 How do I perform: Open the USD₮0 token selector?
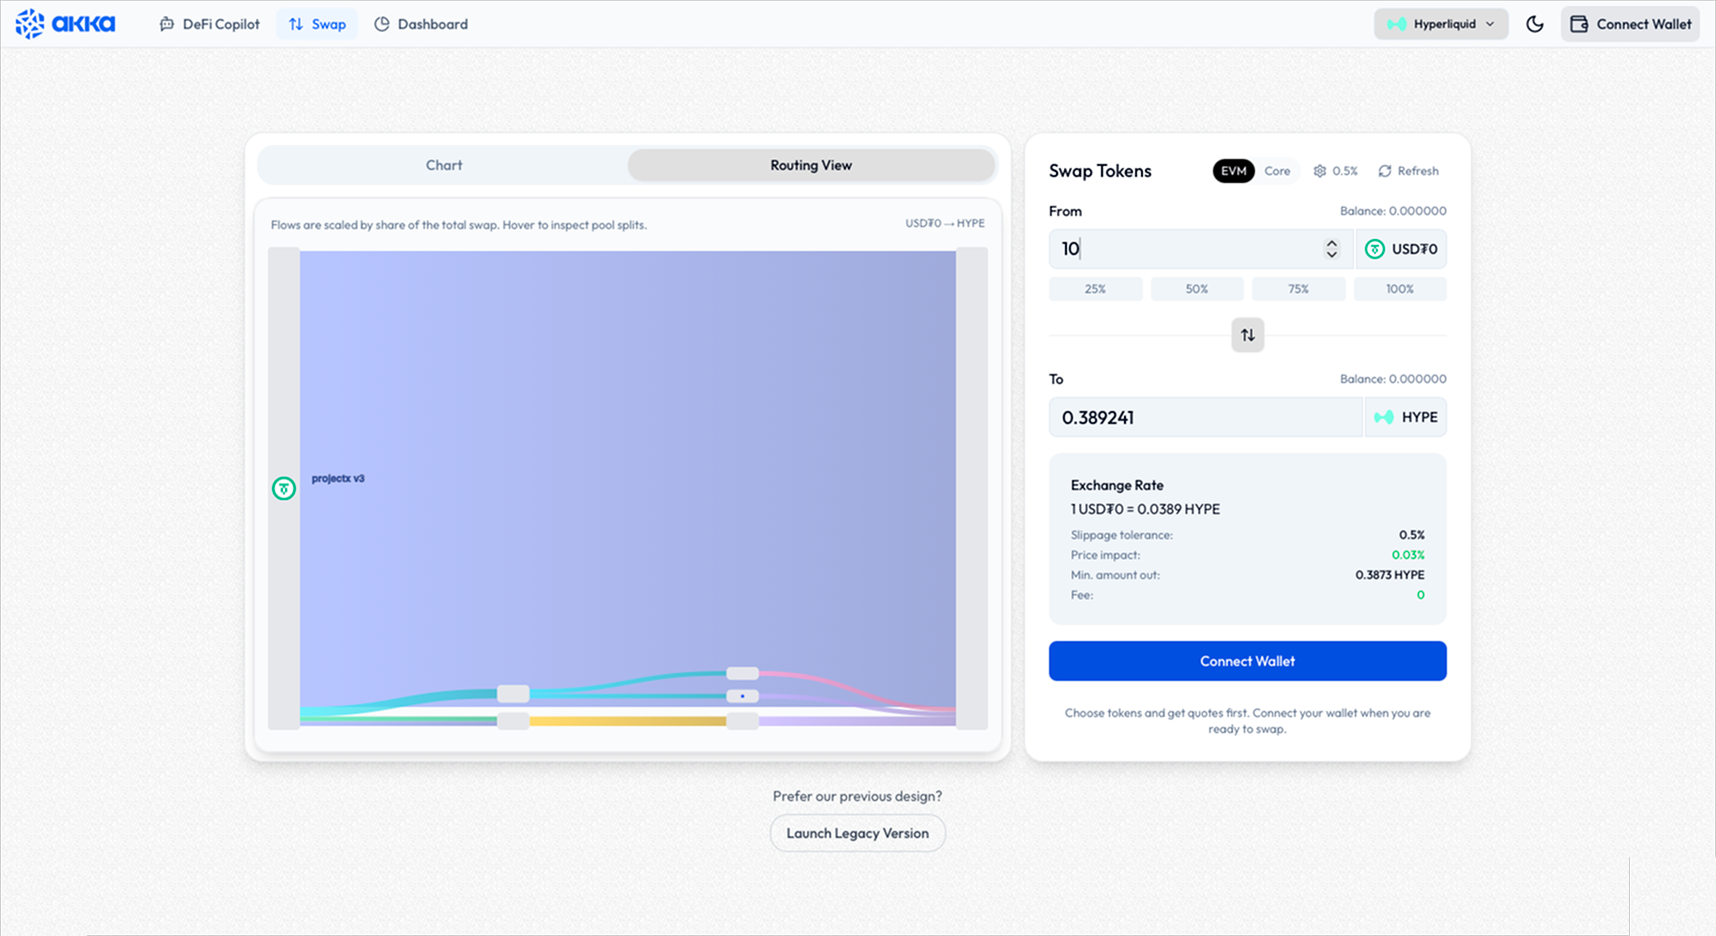click(x=1401, y=249)
